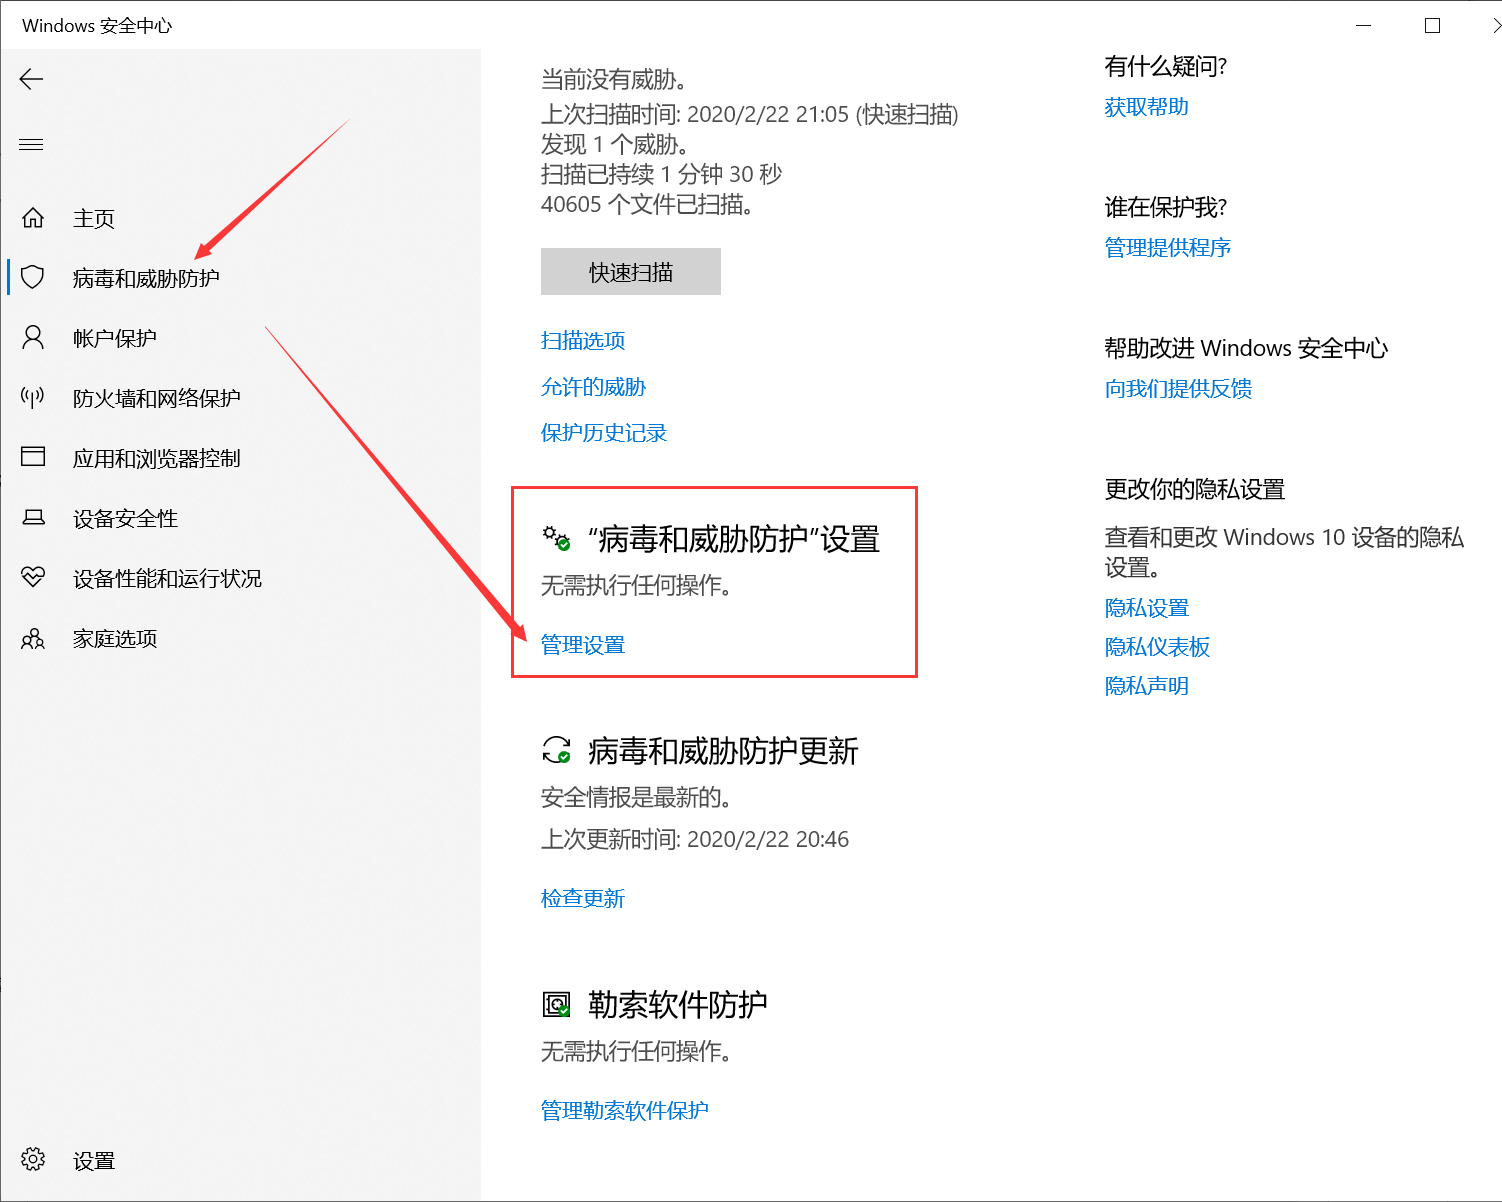Image resolution: width=1502 pixels, height=1202 pixels.
Task: Click the gears icon beside "病毒和威胁防护"设置
Action: 556,539
